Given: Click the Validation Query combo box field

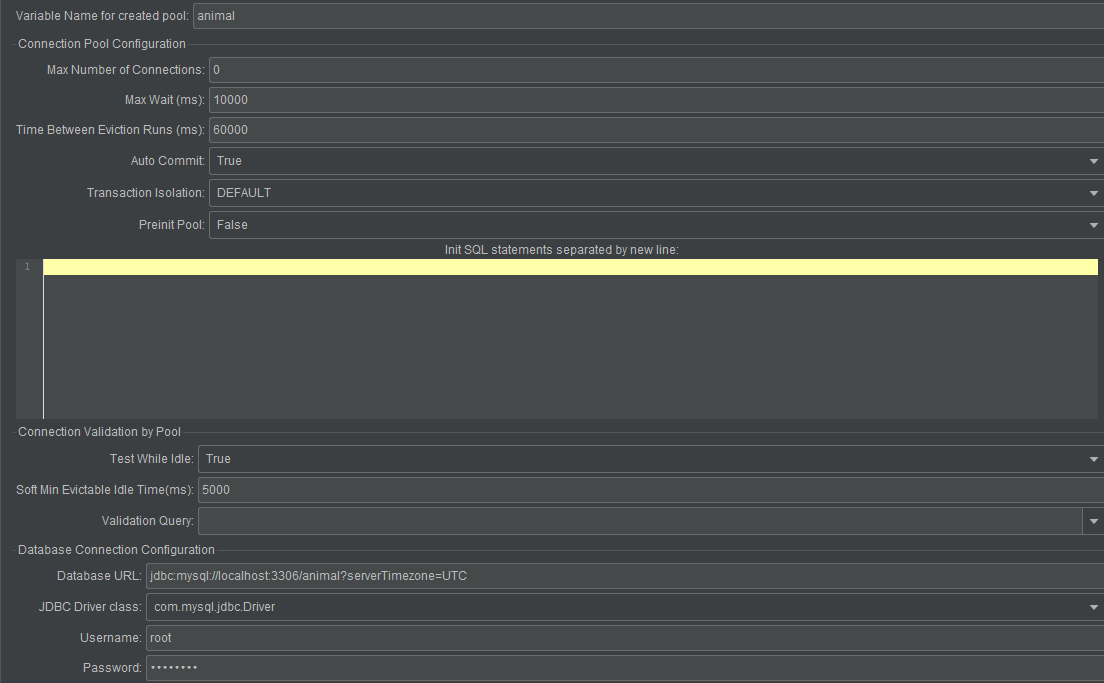Looking at the screenshot, I should click(x=640, y=521).
